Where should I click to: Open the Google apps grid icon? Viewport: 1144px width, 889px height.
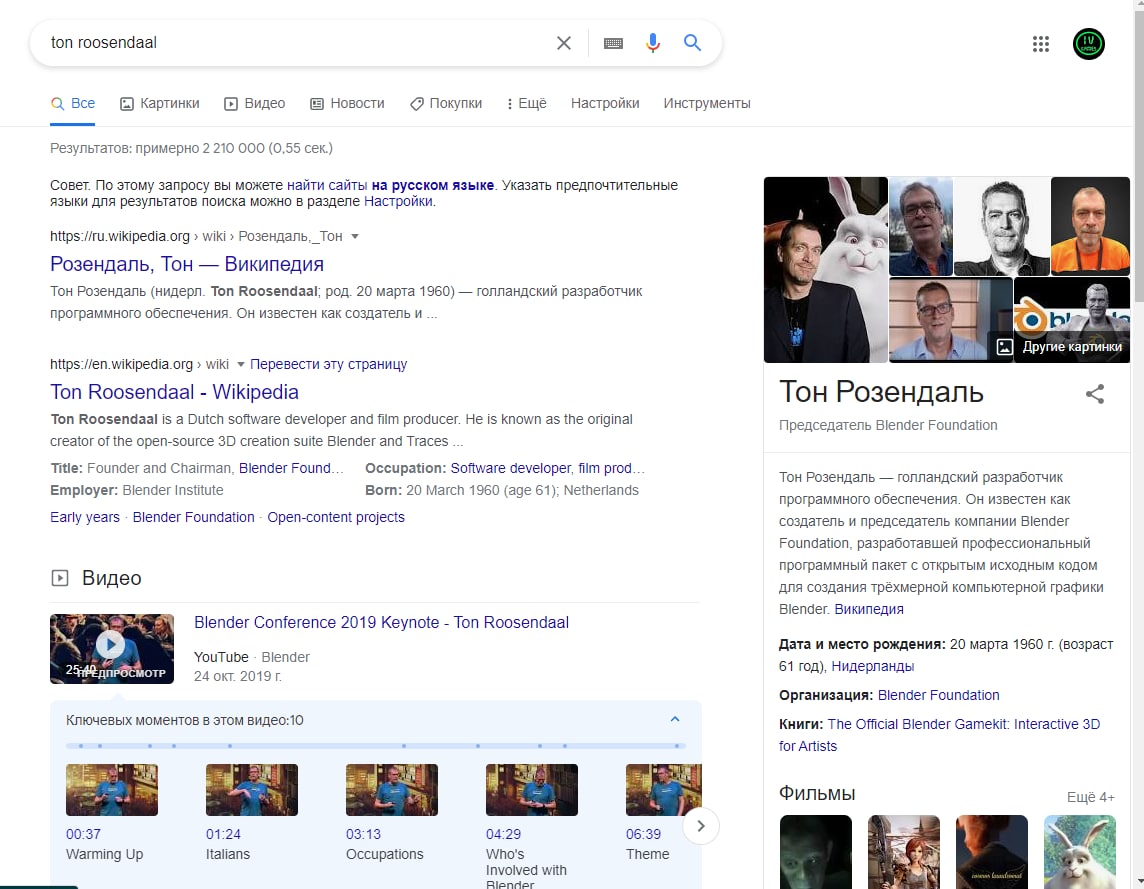coord(1041,44)
